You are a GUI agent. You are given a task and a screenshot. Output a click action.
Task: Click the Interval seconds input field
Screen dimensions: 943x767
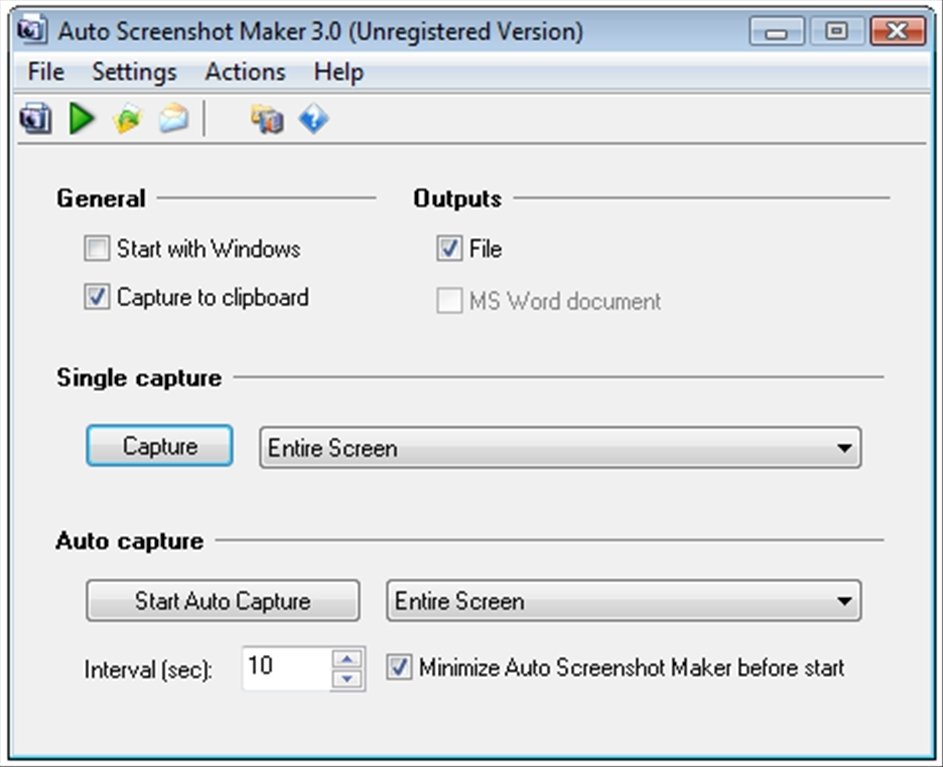(x=287, y=668)
